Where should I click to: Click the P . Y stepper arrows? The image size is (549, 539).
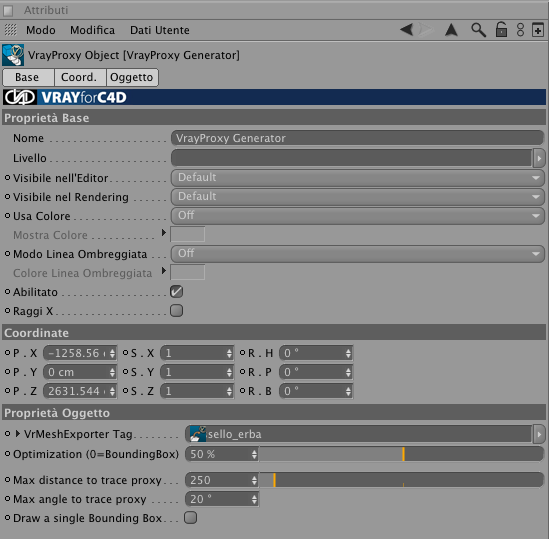112,372
